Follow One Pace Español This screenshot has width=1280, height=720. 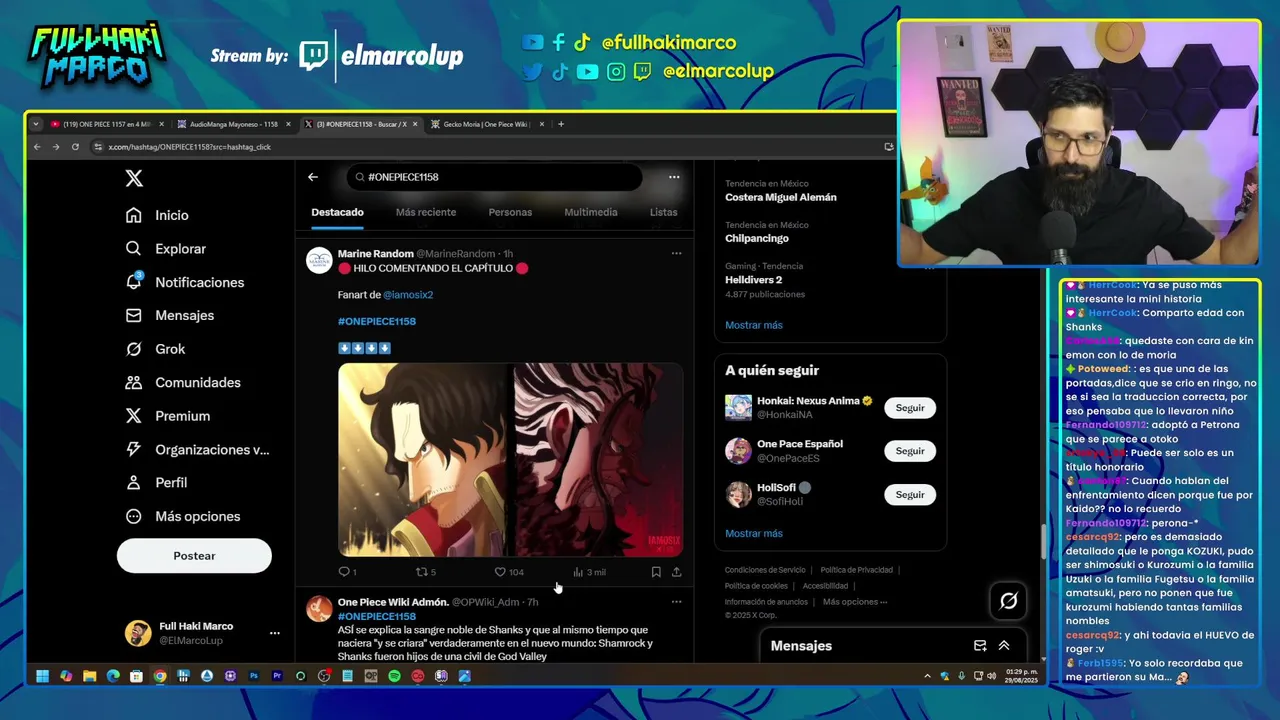[910, 451]
